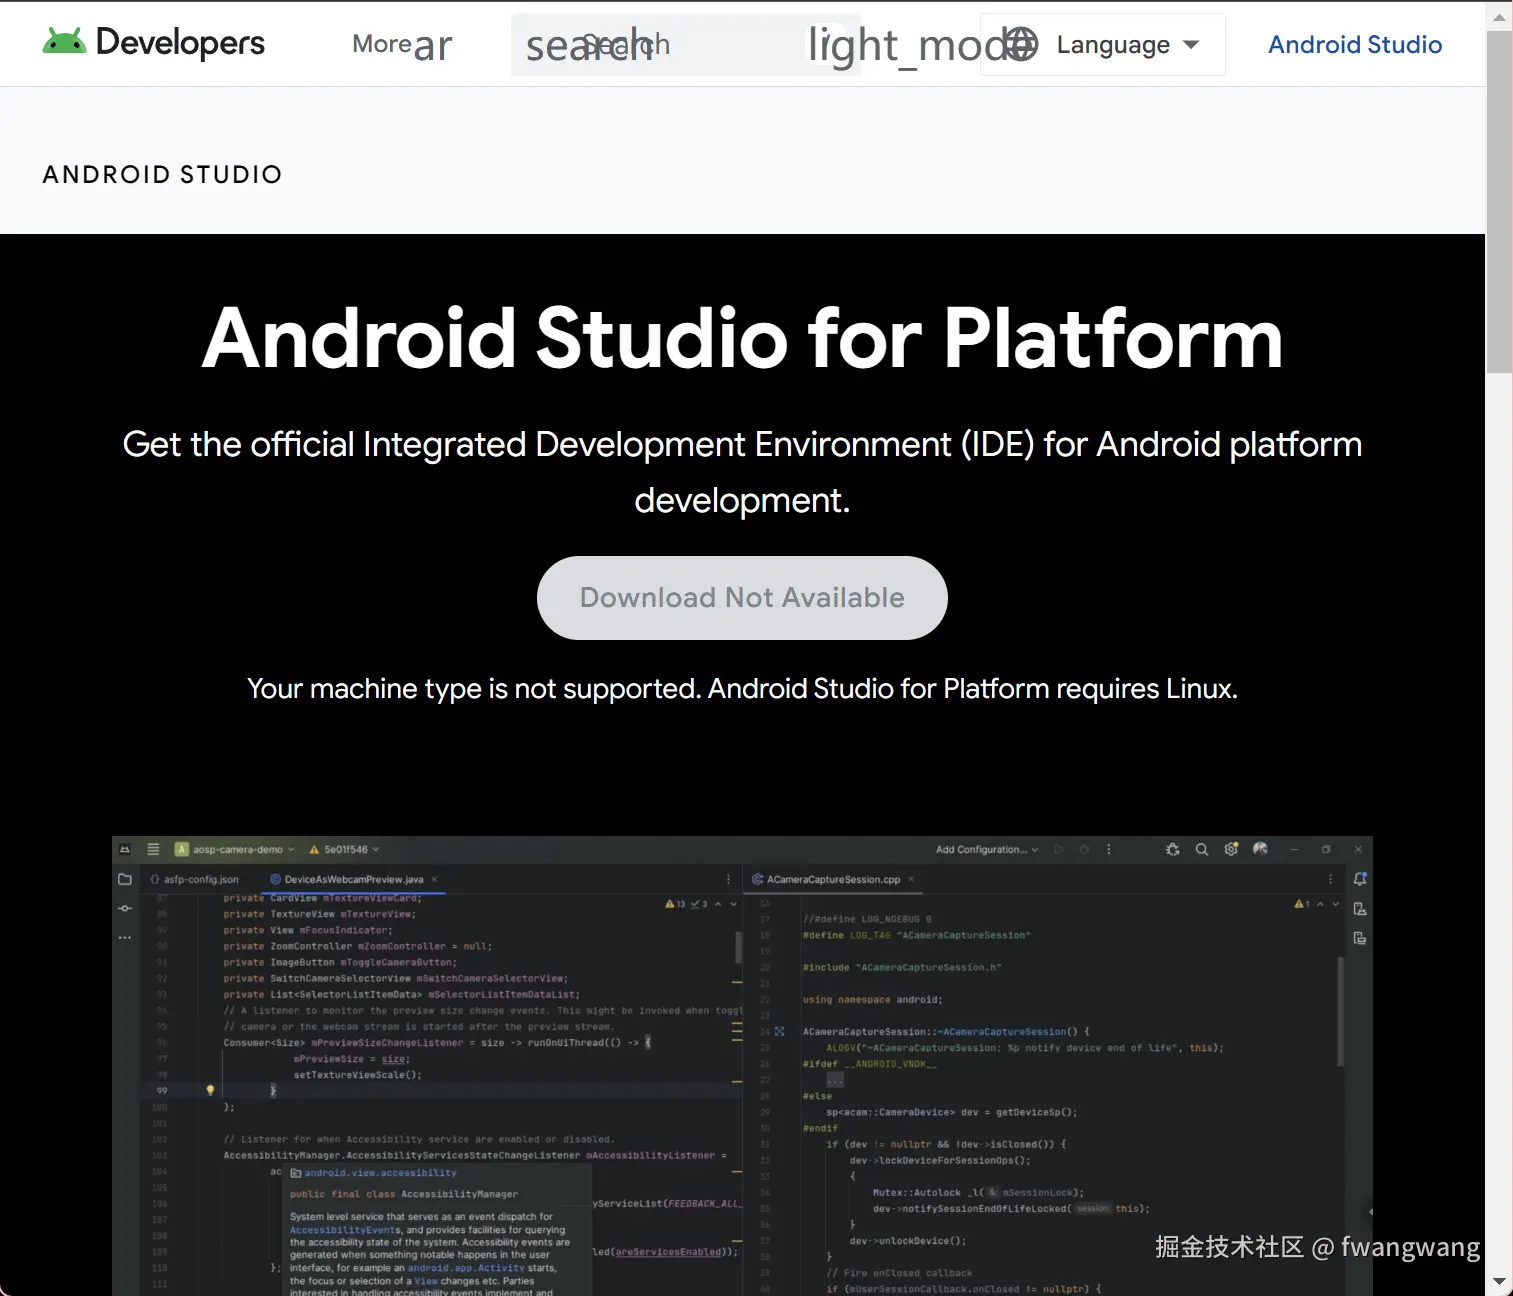Viewport: 1513px width, 1296px height.
Task: Click the yellow lightbulb quick-fix icon
Action: pos(210,1090)
